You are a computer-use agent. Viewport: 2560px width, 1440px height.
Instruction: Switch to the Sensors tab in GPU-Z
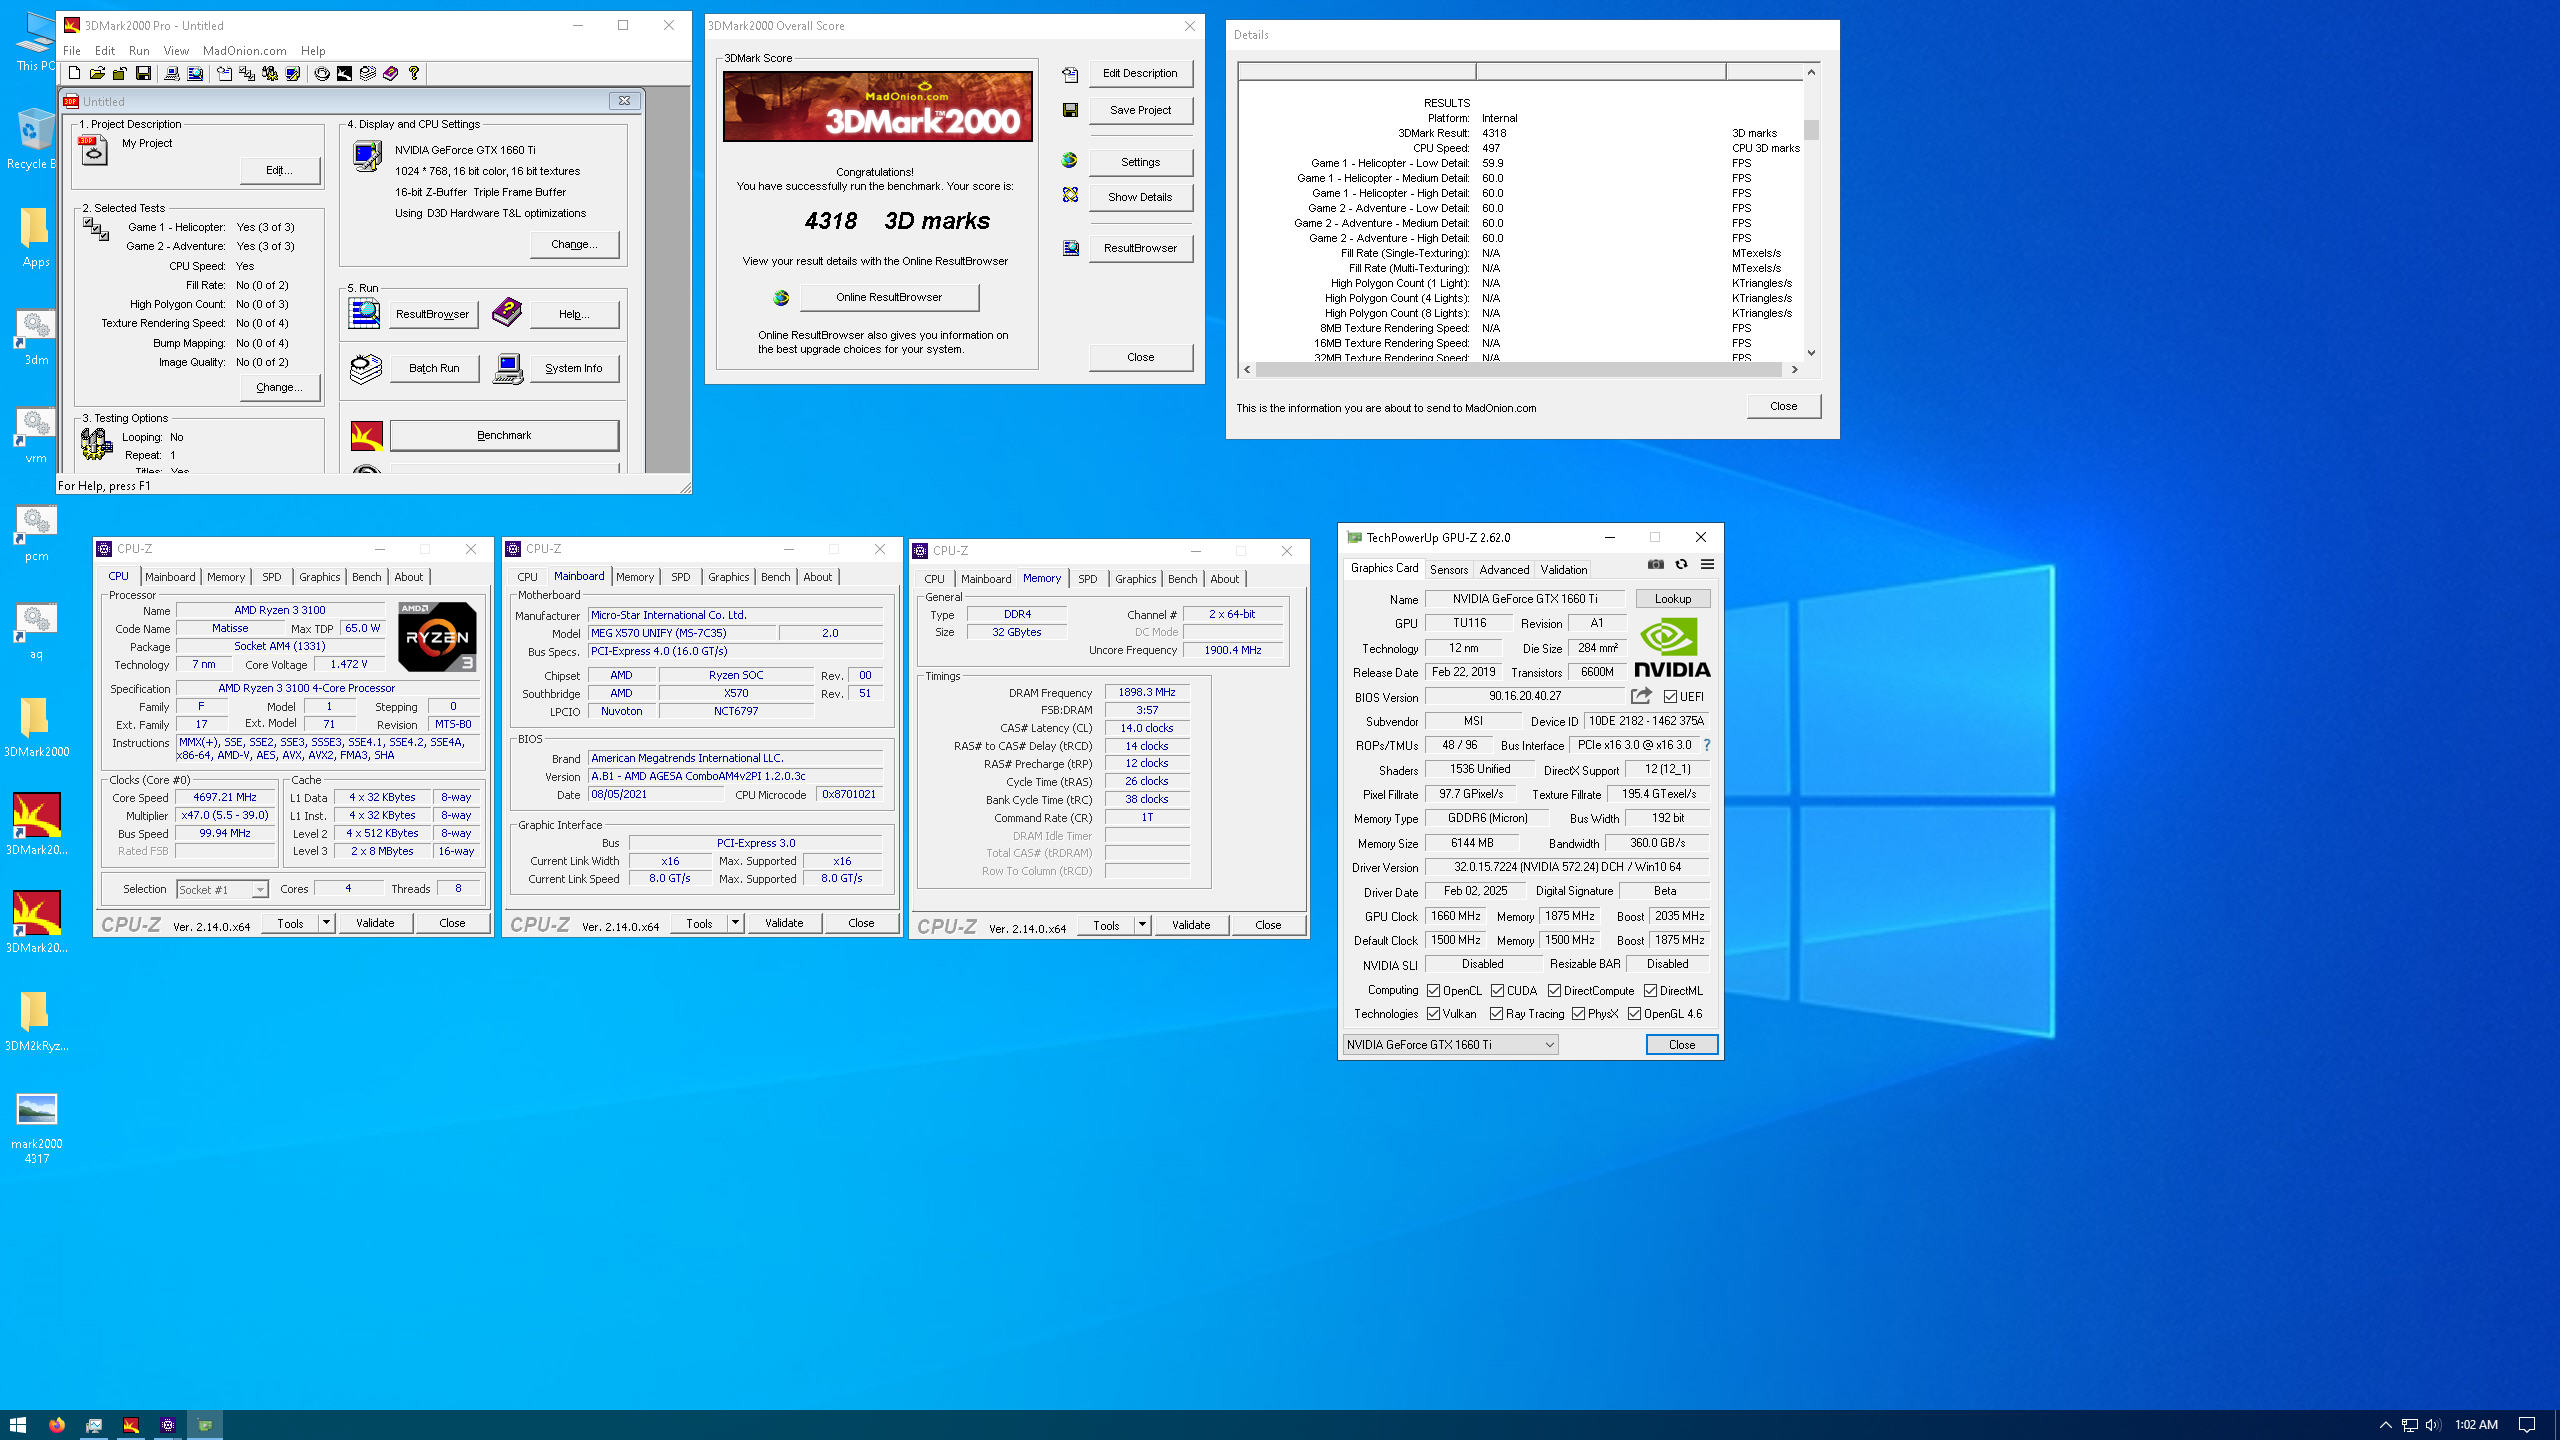(x=1449, y=569)
